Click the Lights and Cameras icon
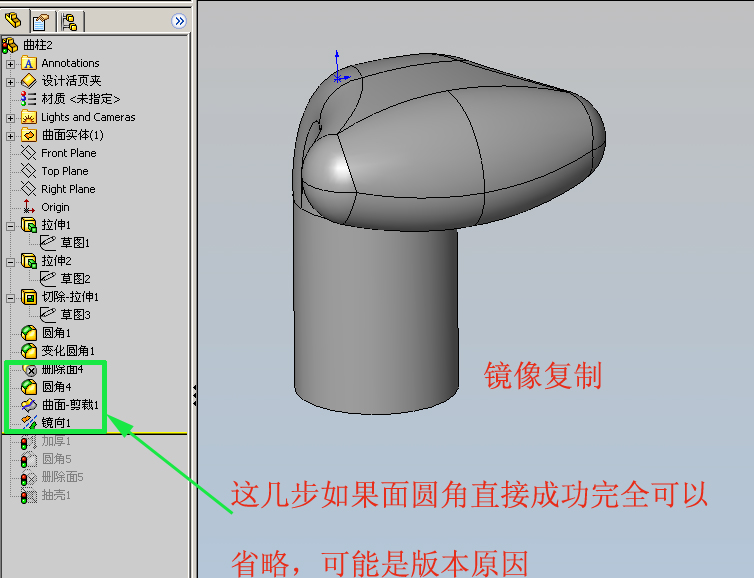The height and width of the screenshot is (578, 754). point(29,117)
